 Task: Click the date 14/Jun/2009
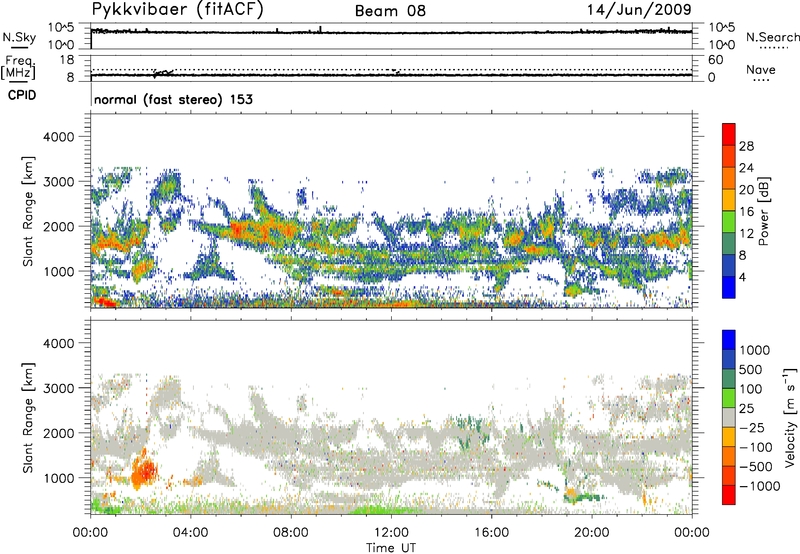[x=639, y=9]
